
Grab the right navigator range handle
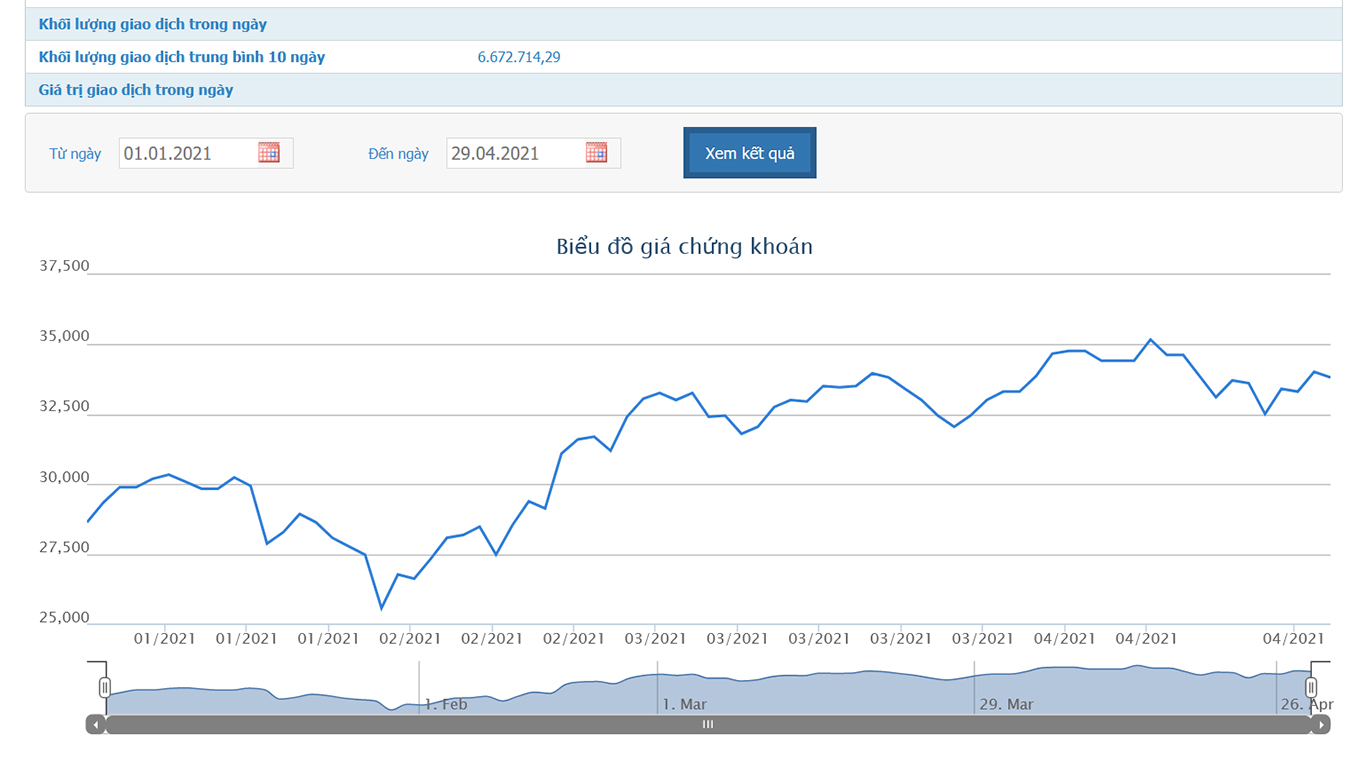point(1311,687)
